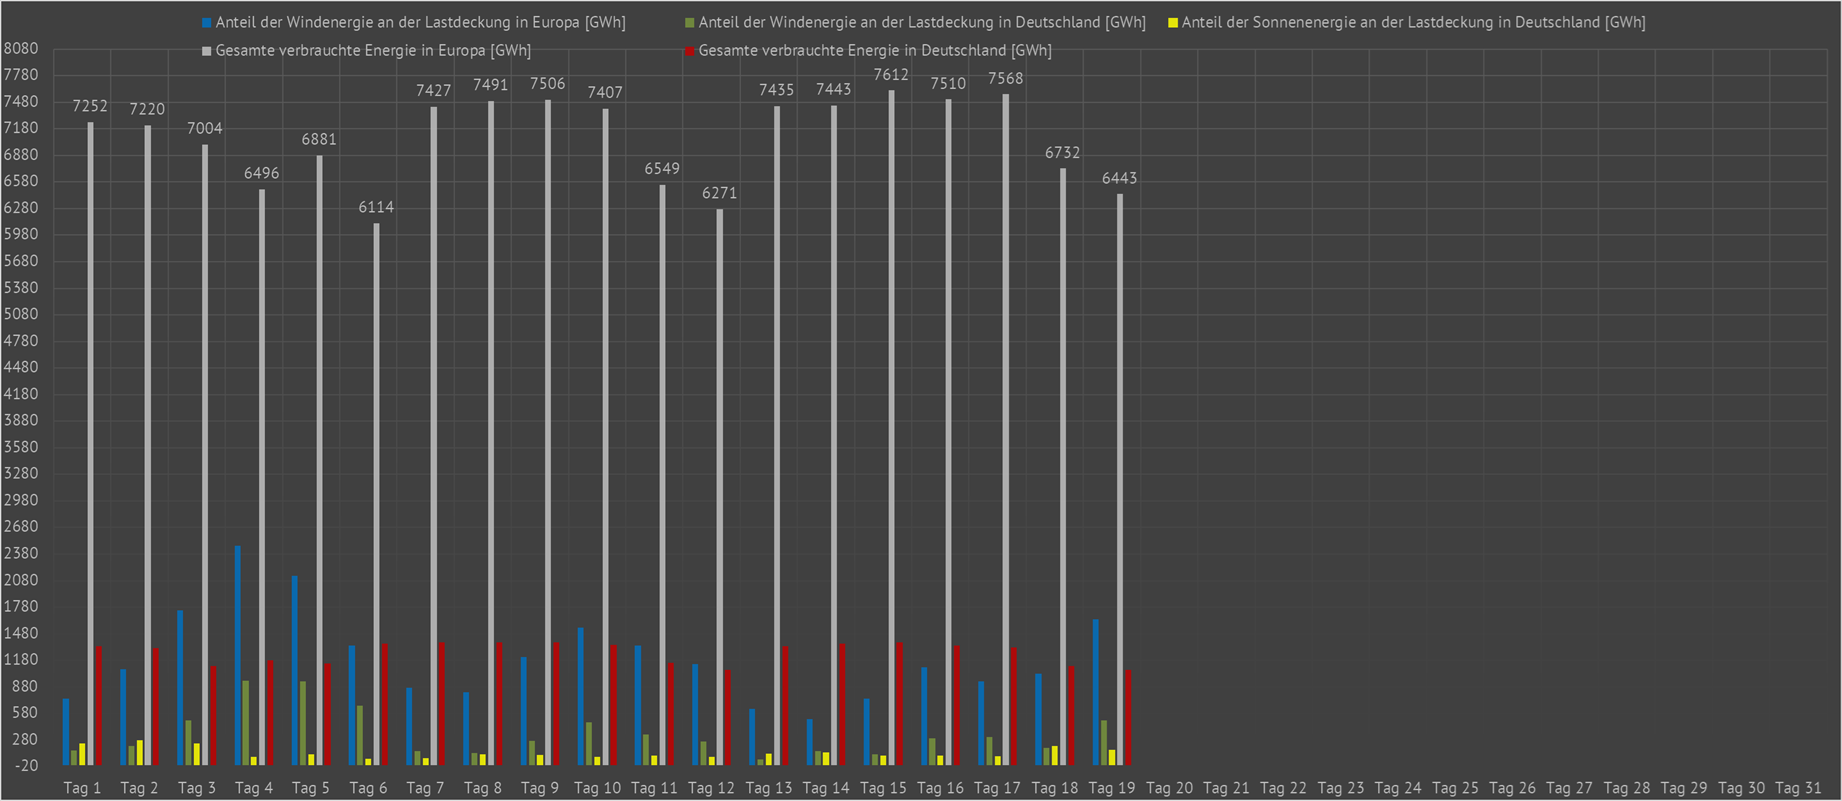Click the green Germany wind bar for Tag 5
The height and width of the screenshot is (801, 1842).
click(x=303, y=723)
